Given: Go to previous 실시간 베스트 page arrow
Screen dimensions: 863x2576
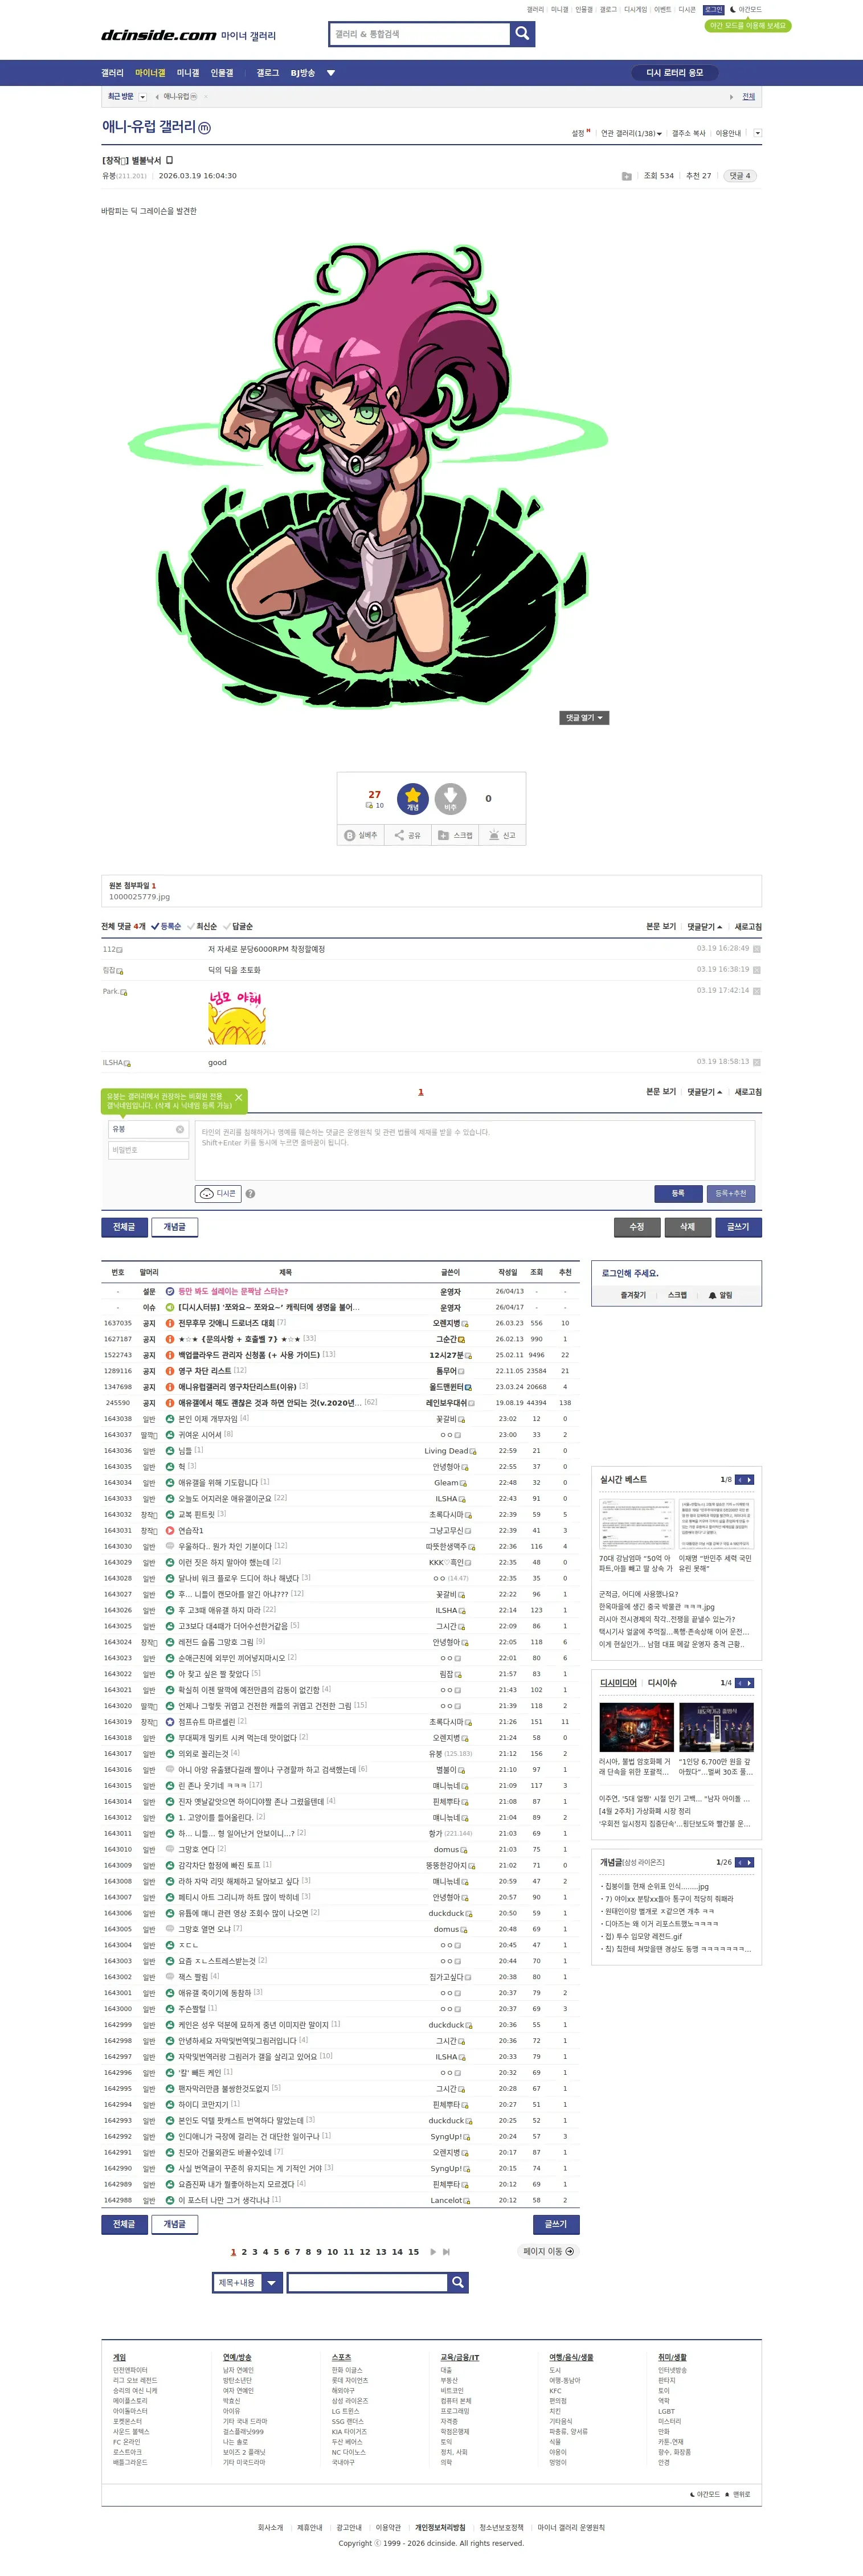Looking at the screenshot, I should click(x=740, y=1479).
